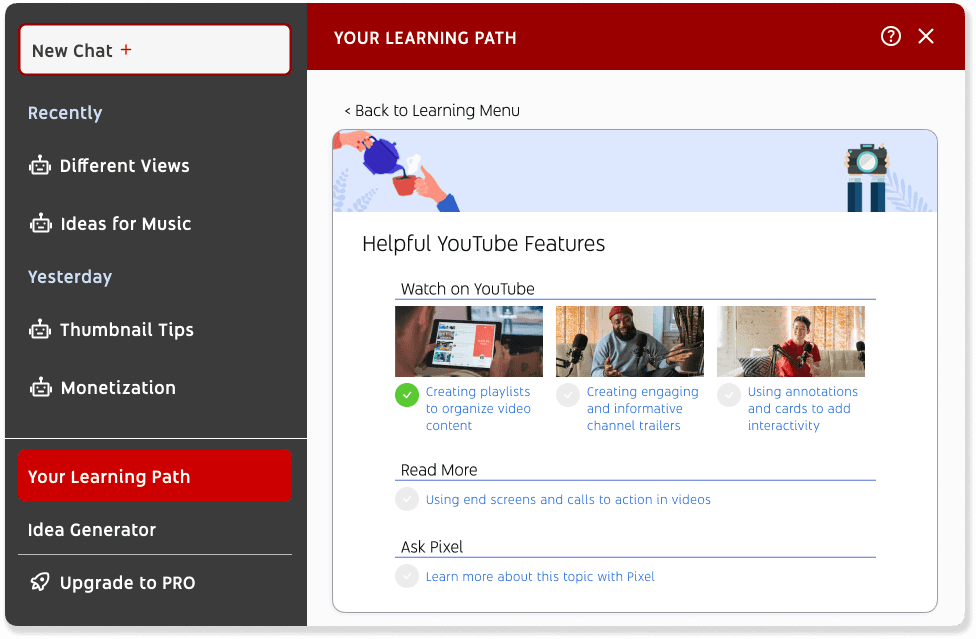The image size is (976, 639).
Task: Click robot icon beside Monetization
Action: point(40,388)
